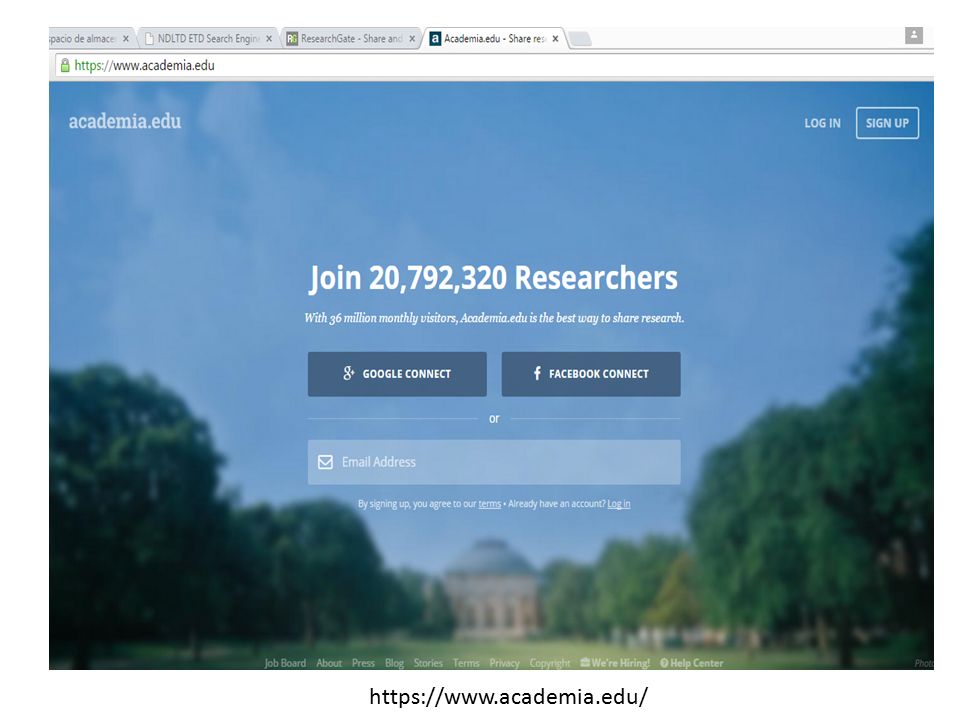The height and width of the screenshot is (720, 960).
Task: Close the NDLTD ETD Search Engine tab
Action: point(269,39)
